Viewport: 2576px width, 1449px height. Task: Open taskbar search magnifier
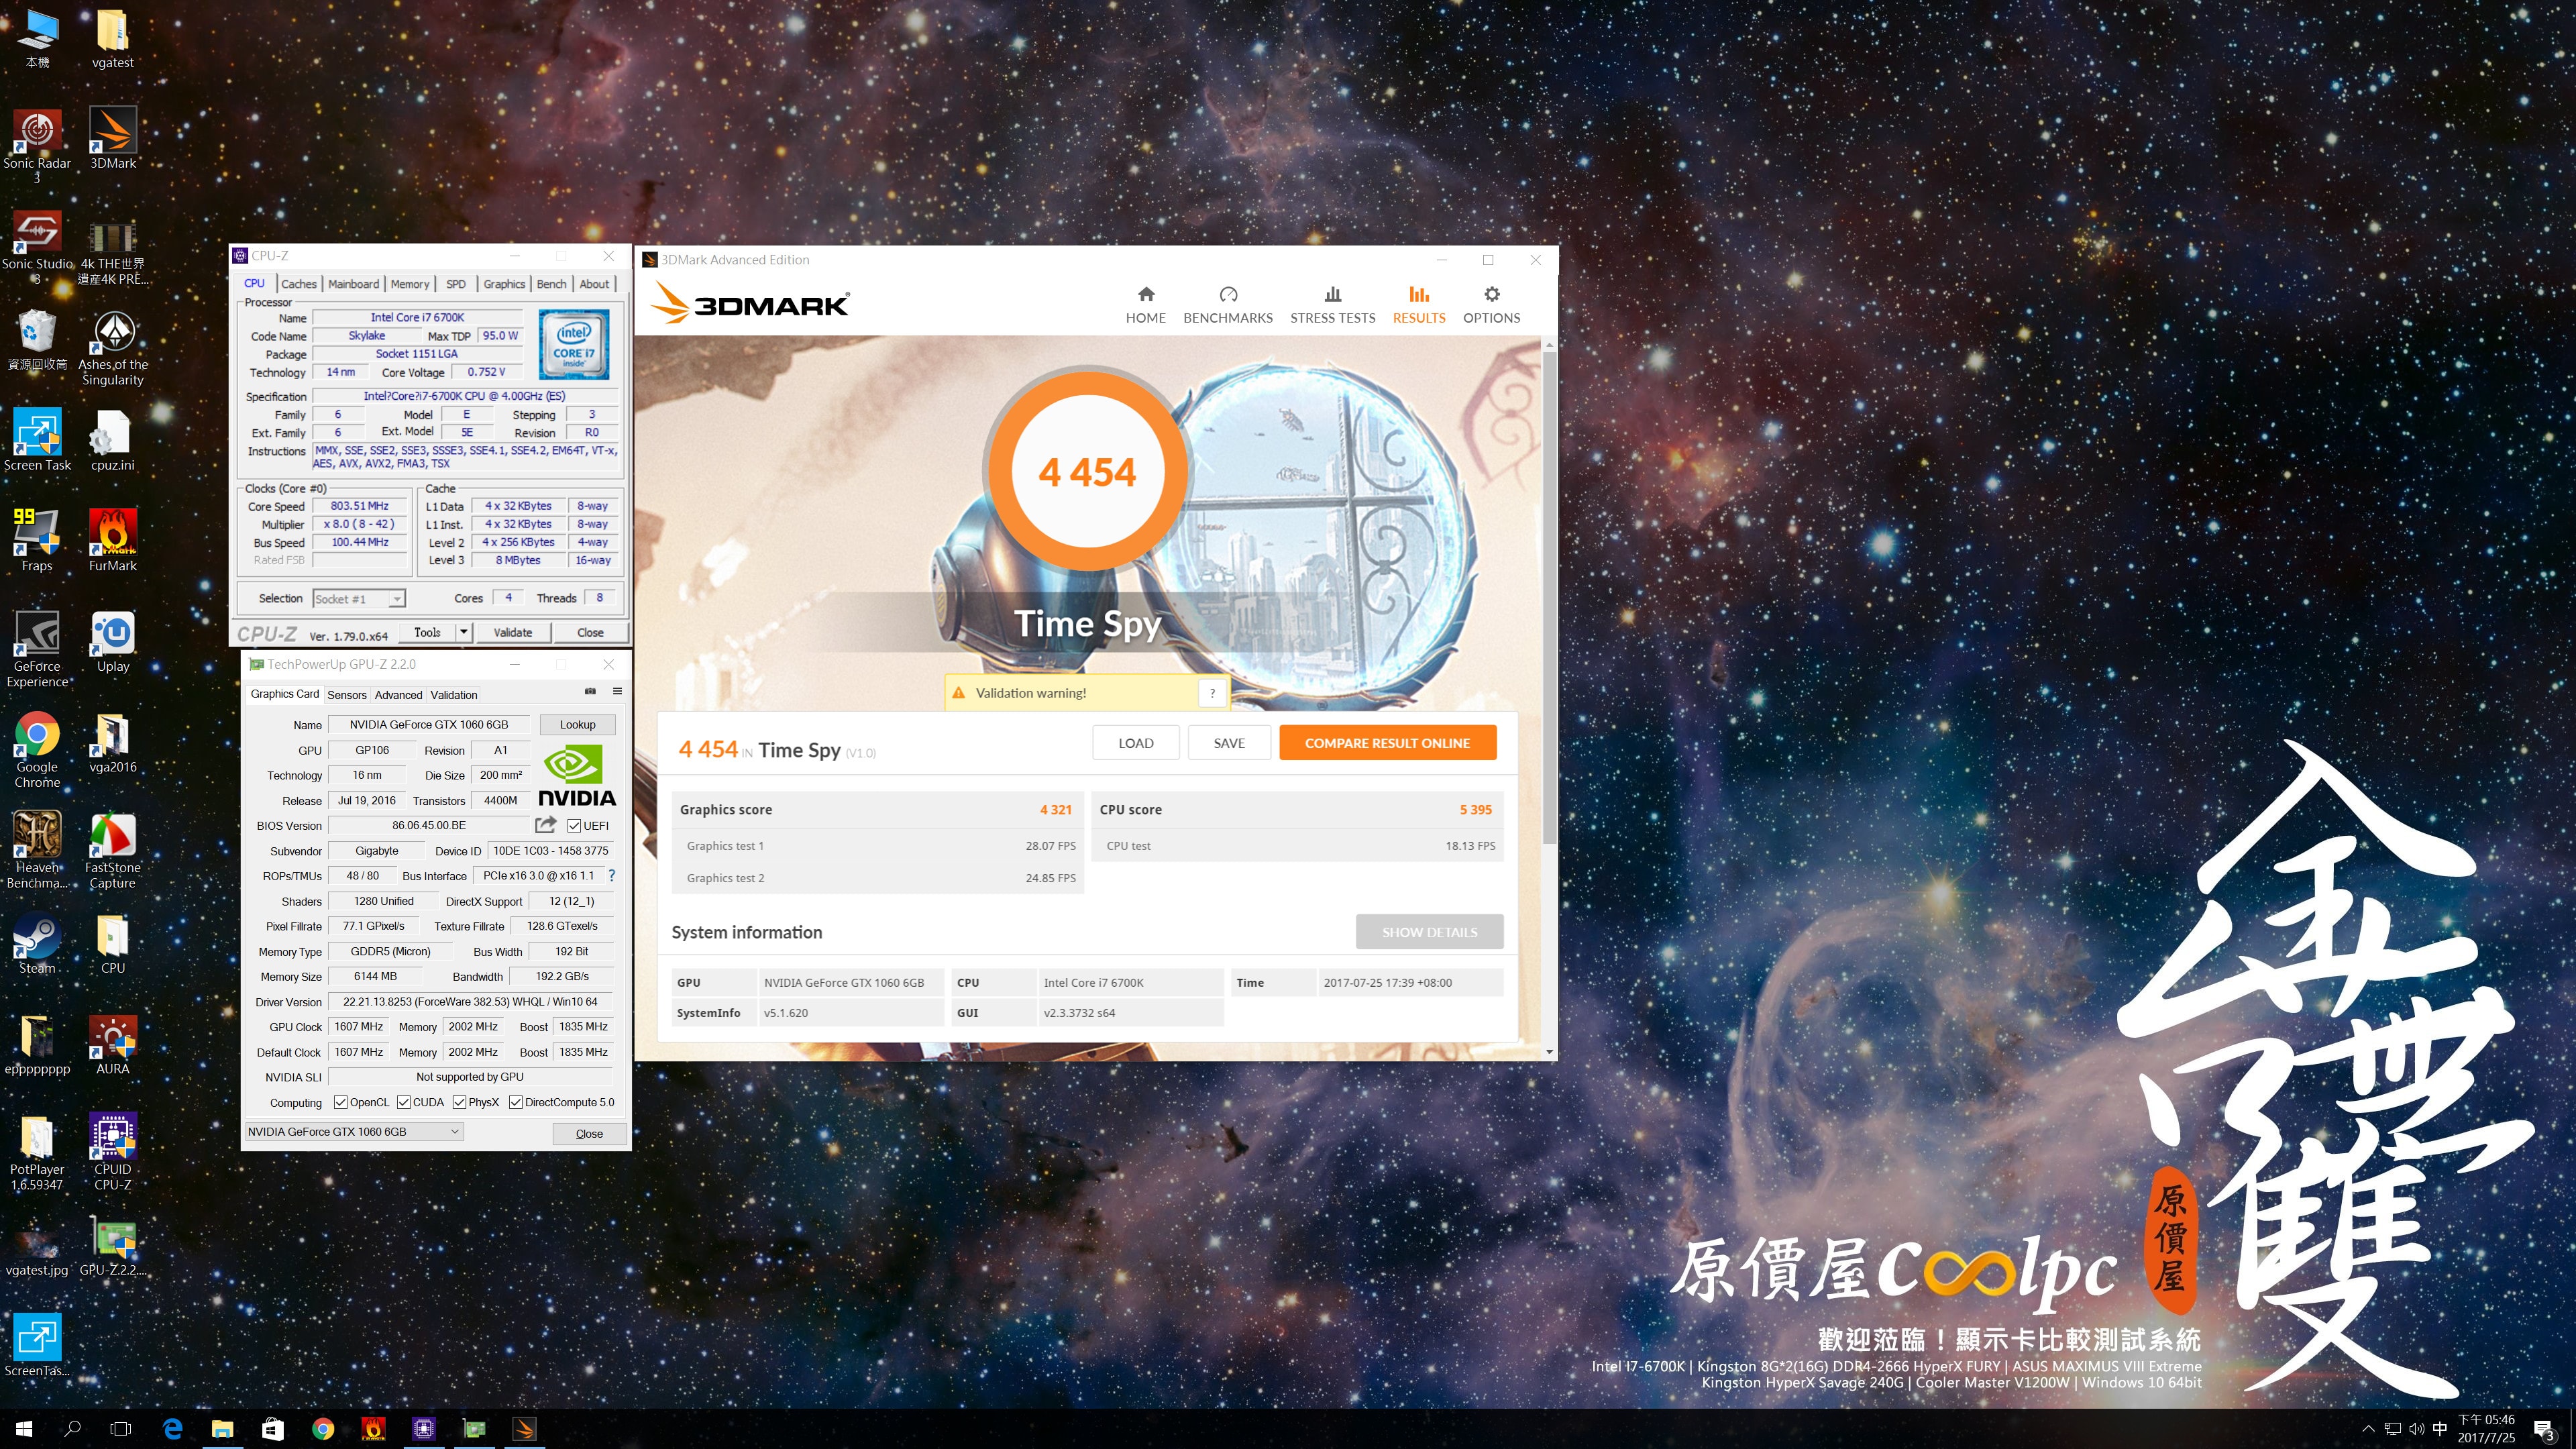pyautogui.click(x=72, y=1428)
